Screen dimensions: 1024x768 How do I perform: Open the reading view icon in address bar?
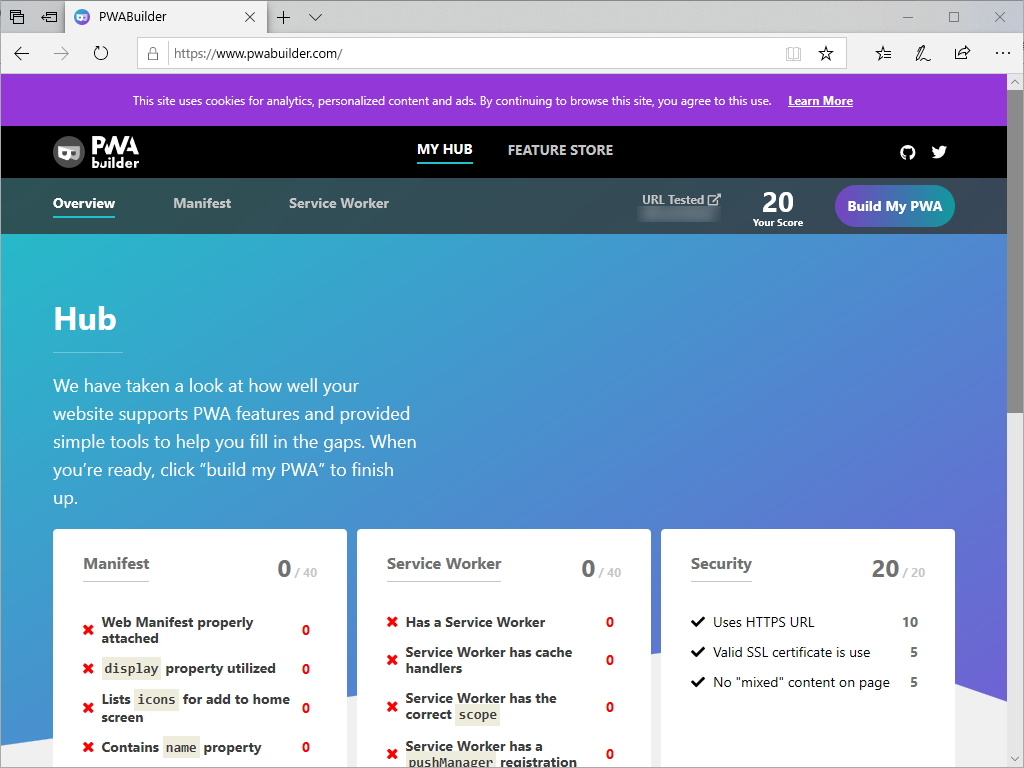point(793,55)
